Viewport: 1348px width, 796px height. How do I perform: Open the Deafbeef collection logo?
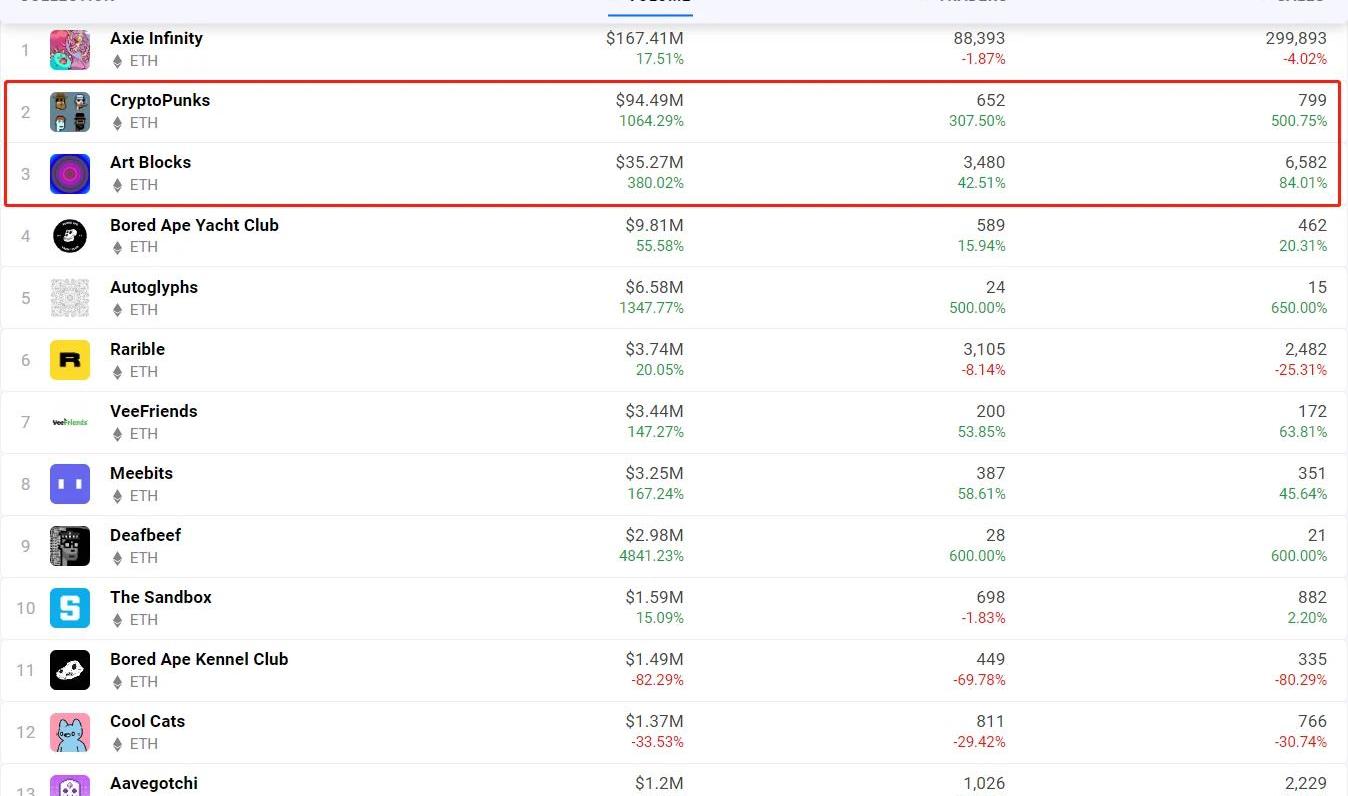click(x=70, y=546)
